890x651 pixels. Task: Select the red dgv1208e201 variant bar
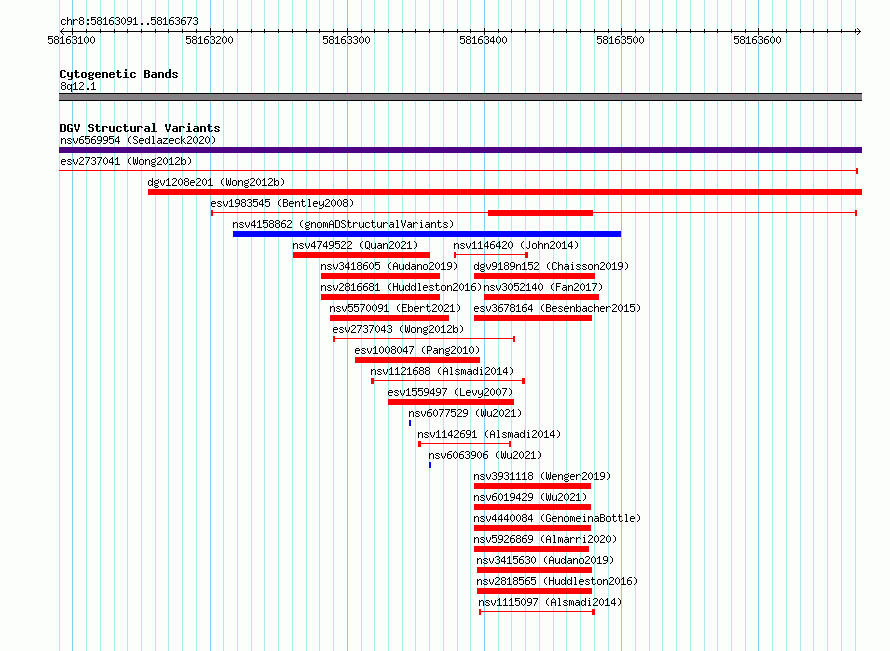(x=505, y=192)
